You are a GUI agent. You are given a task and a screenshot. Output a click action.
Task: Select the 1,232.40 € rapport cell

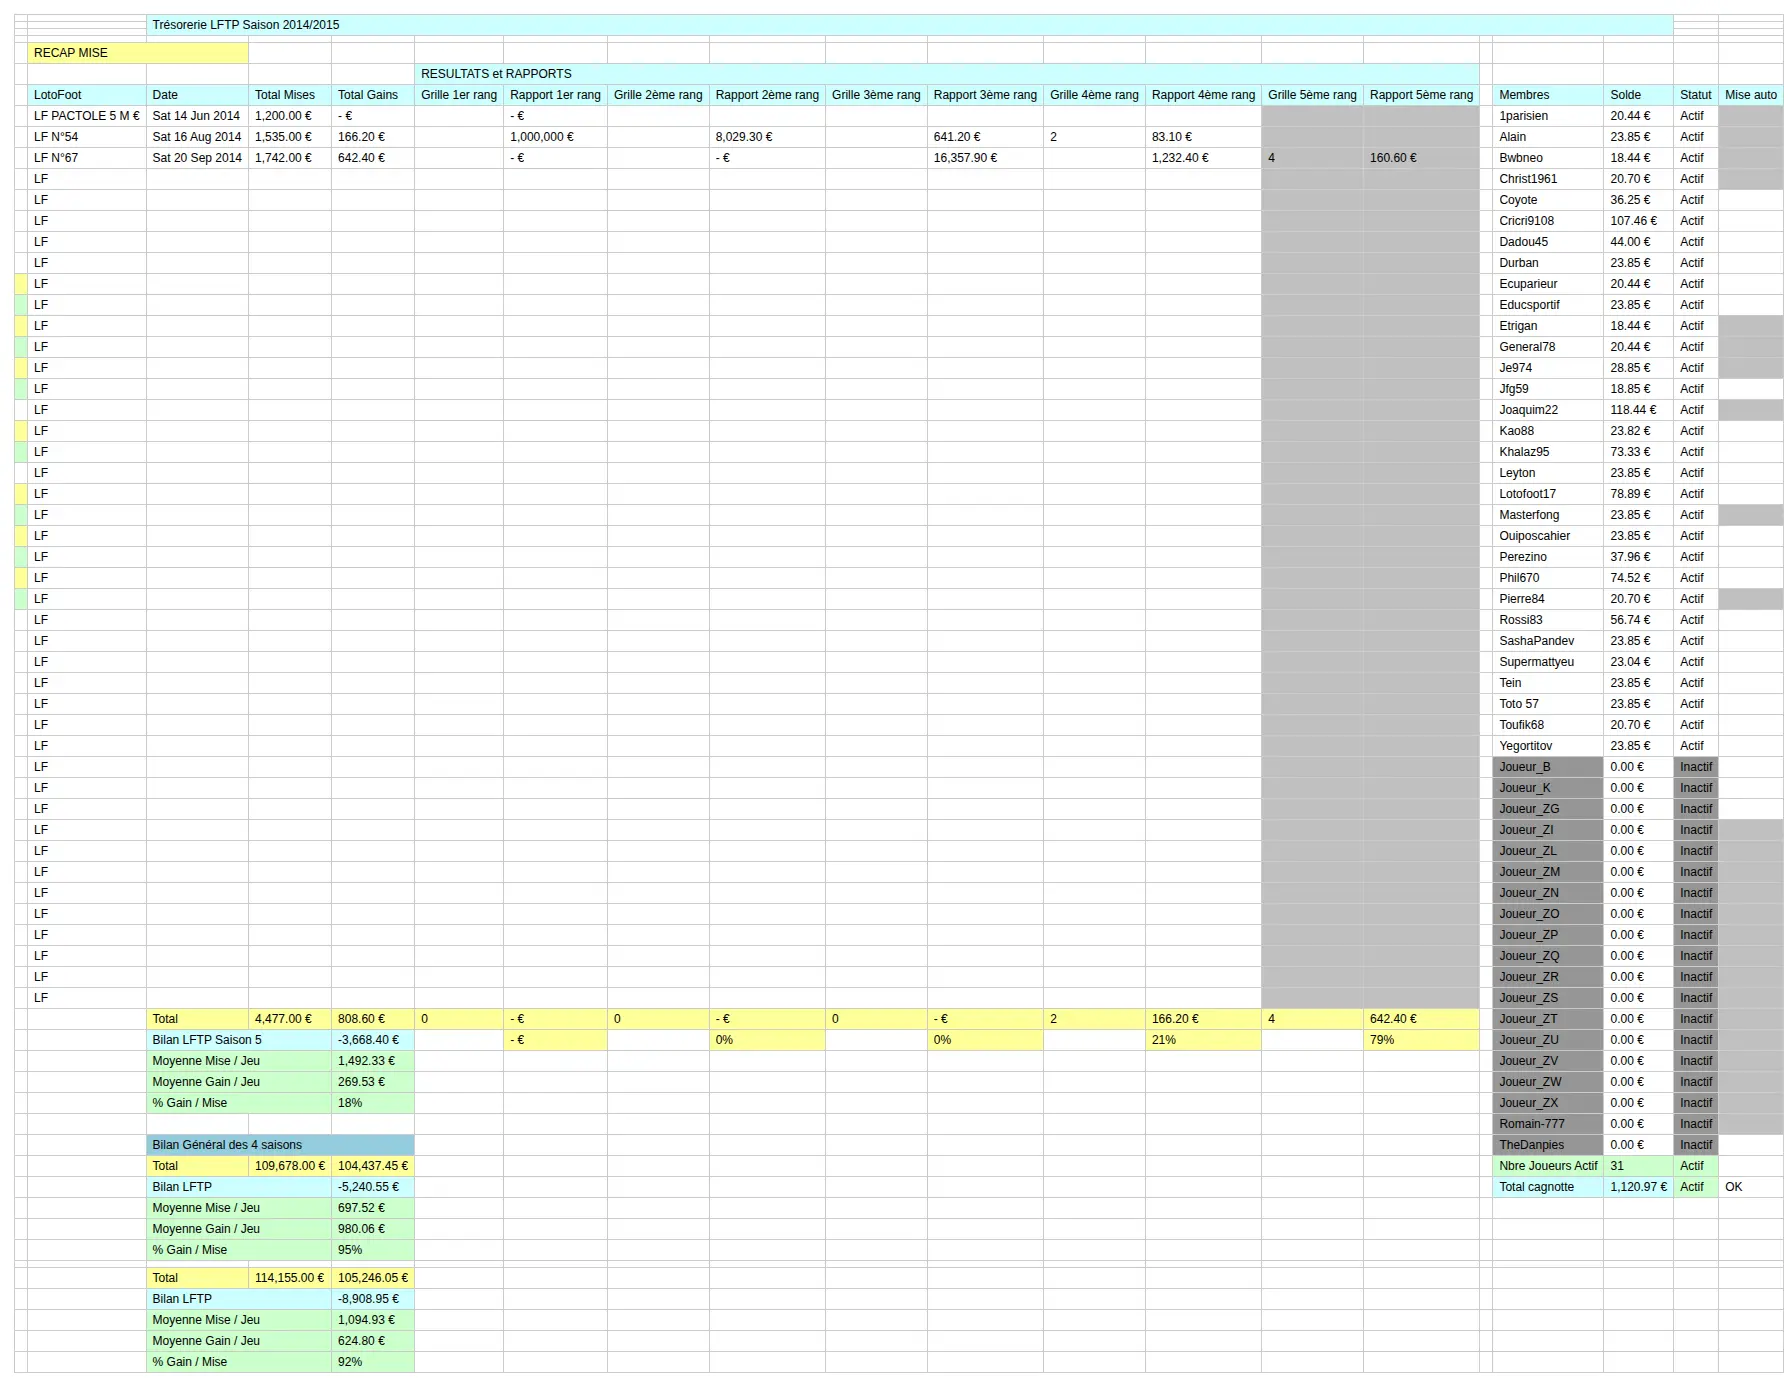(x=1203, y=158)
